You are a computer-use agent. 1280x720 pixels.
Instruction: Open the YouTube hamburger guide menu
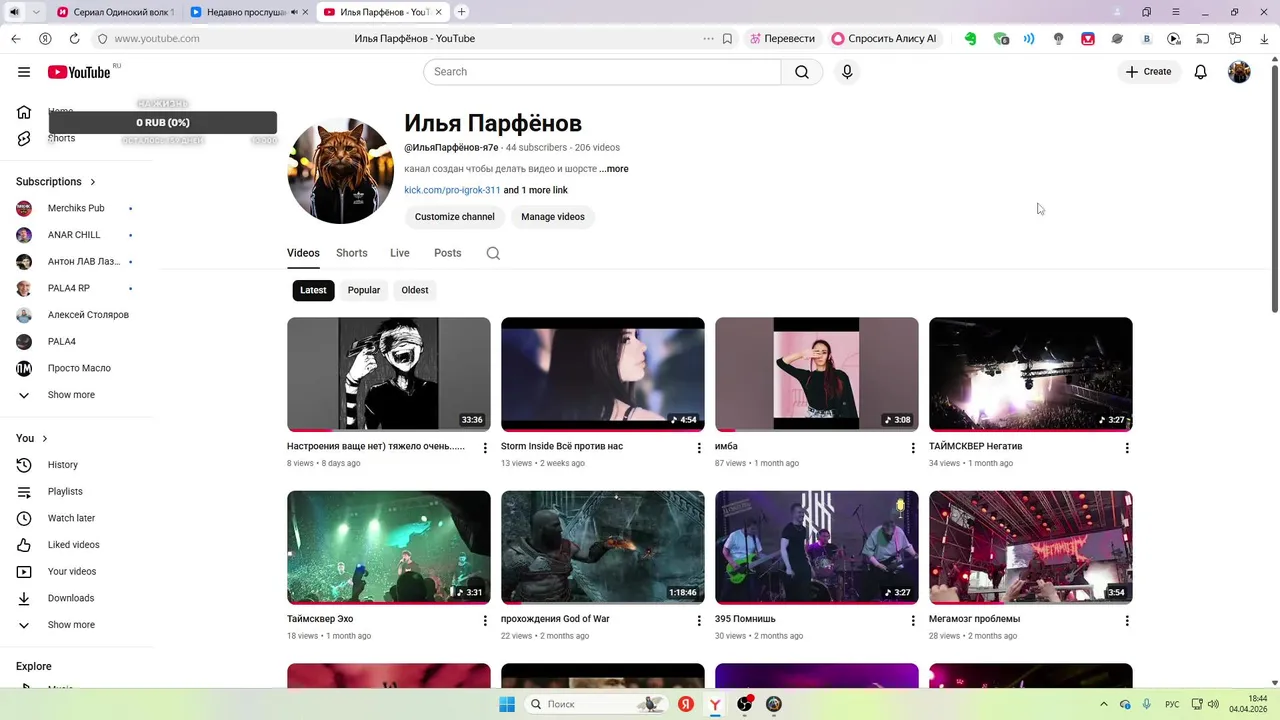24,72
